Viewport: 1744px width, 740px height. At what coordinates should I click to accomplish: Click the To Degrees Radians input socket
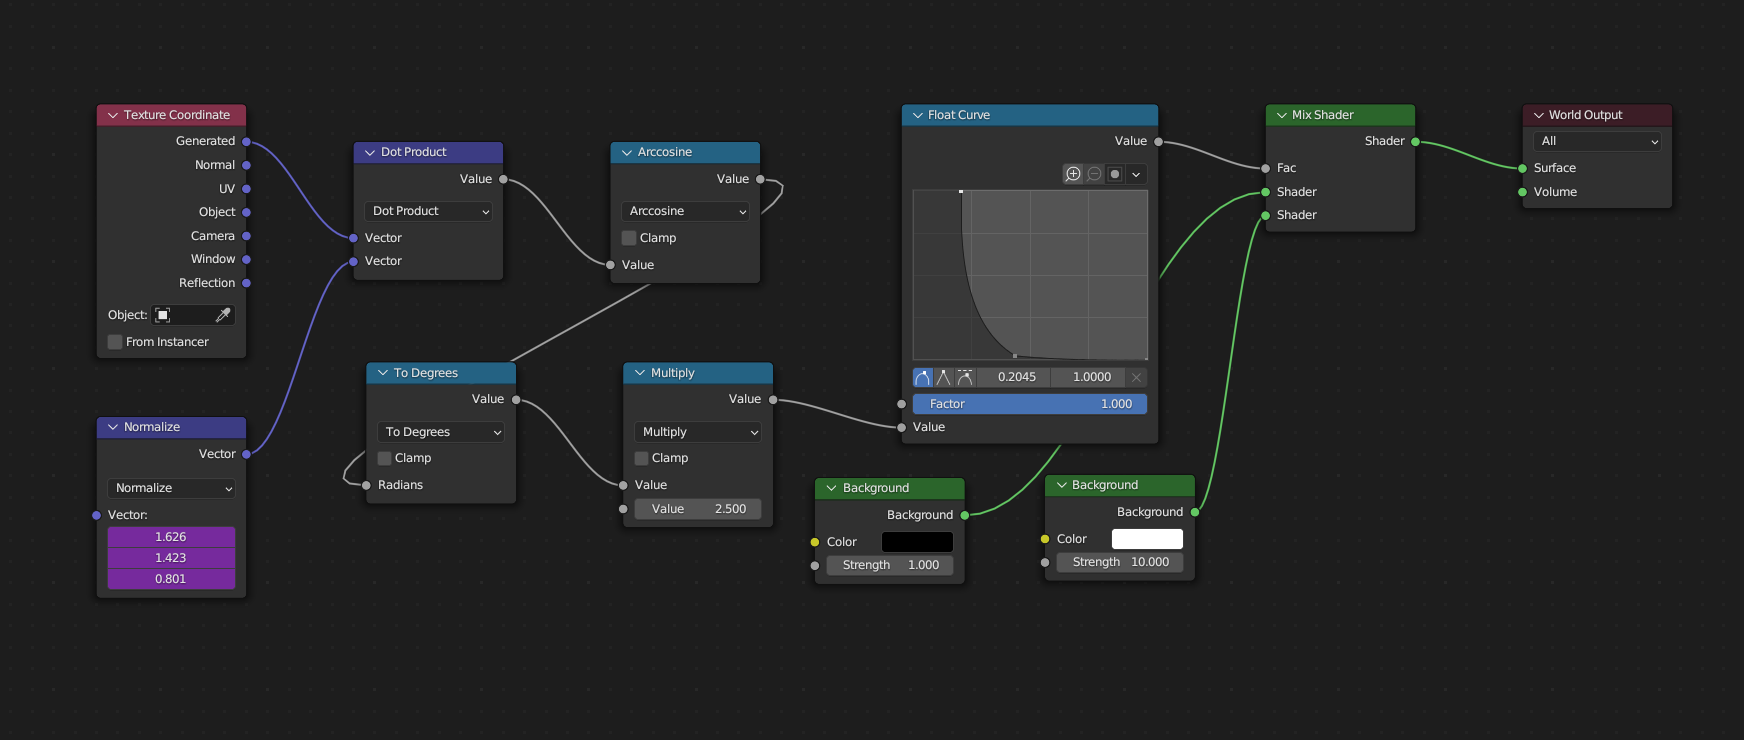point(367,485)
